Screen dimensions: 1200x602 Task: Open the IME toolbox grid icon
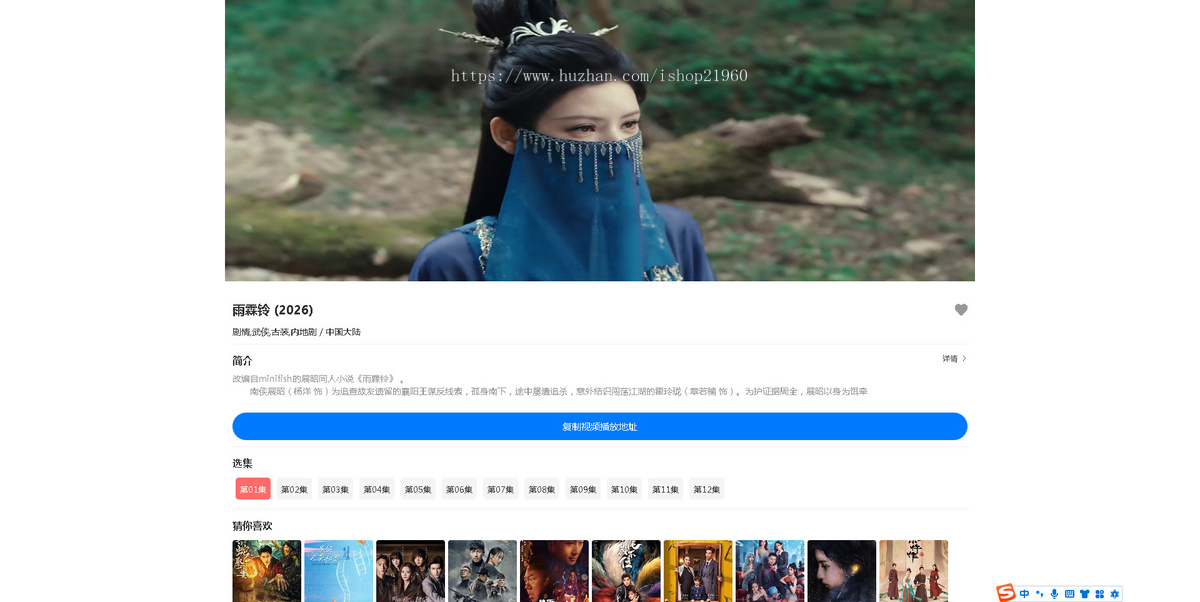pyautogui.click(x=1099, y=594)
